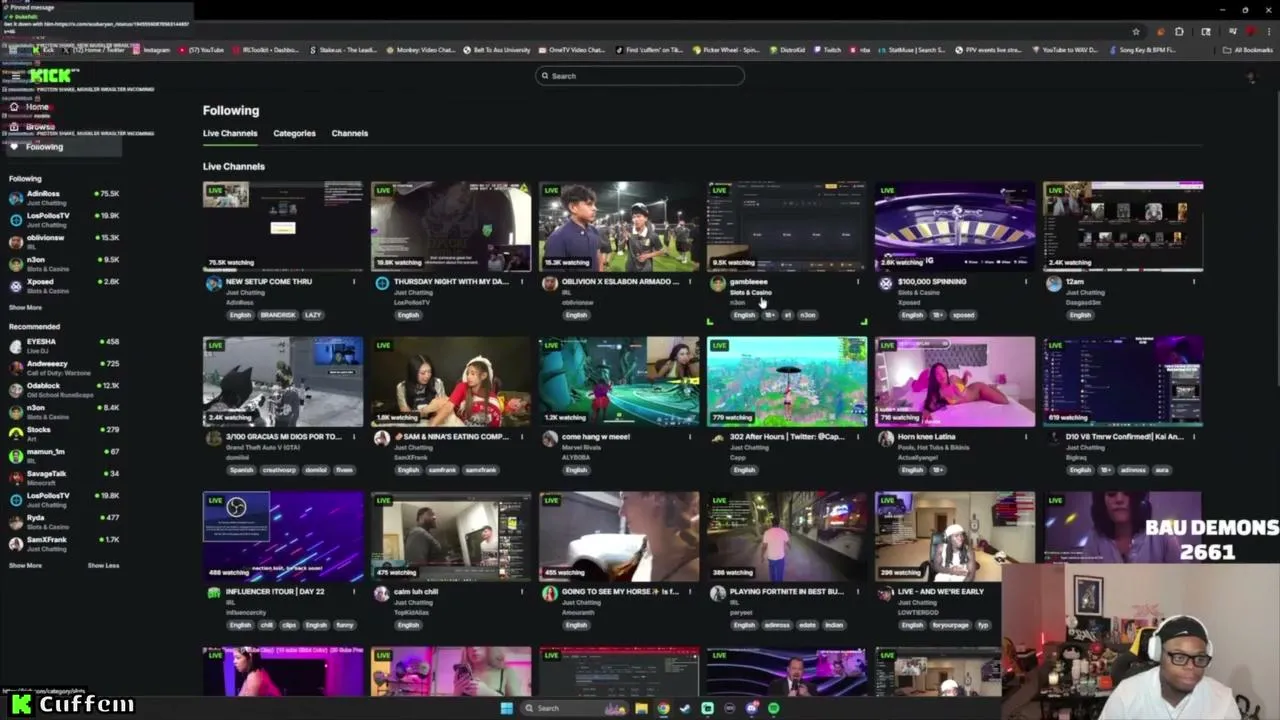
Task: Click SavageTalk avatar in the sidebar
Action: pos(16,478)
